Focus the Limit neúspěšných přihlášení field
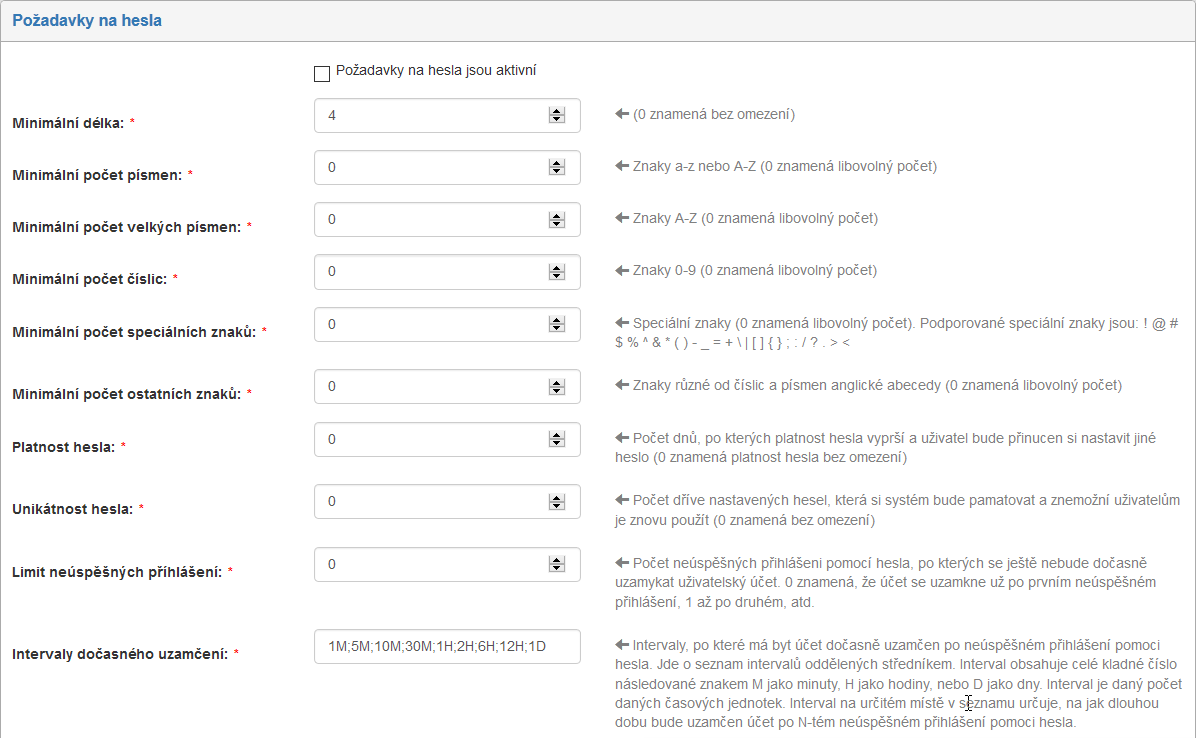This screenshot has width=1196, height=738. 430,564
